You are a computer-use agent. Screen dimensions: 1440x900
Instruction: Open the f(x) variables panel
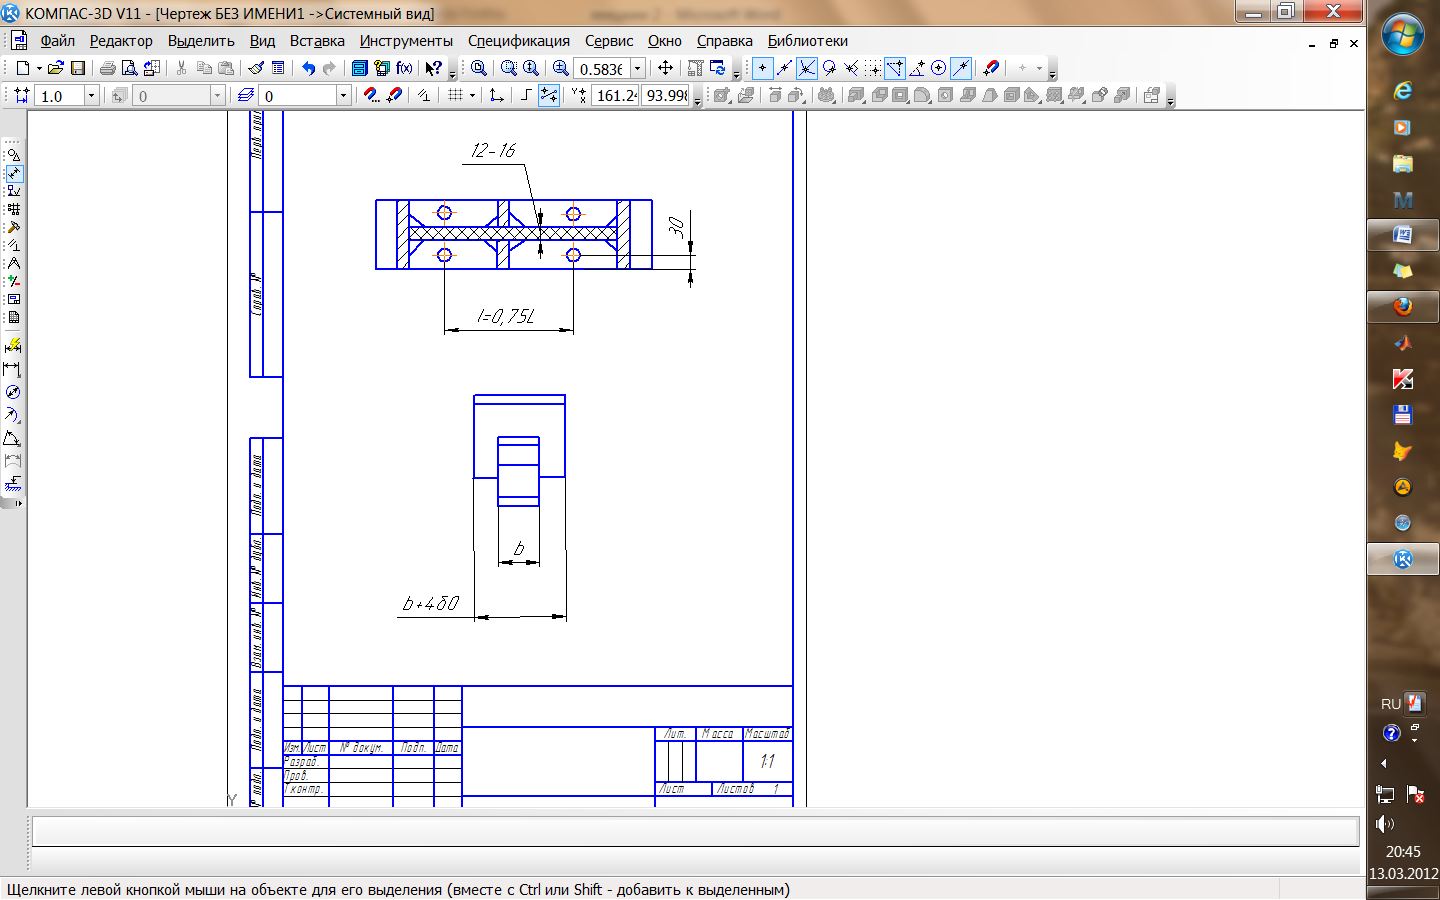tap(404, 68)
